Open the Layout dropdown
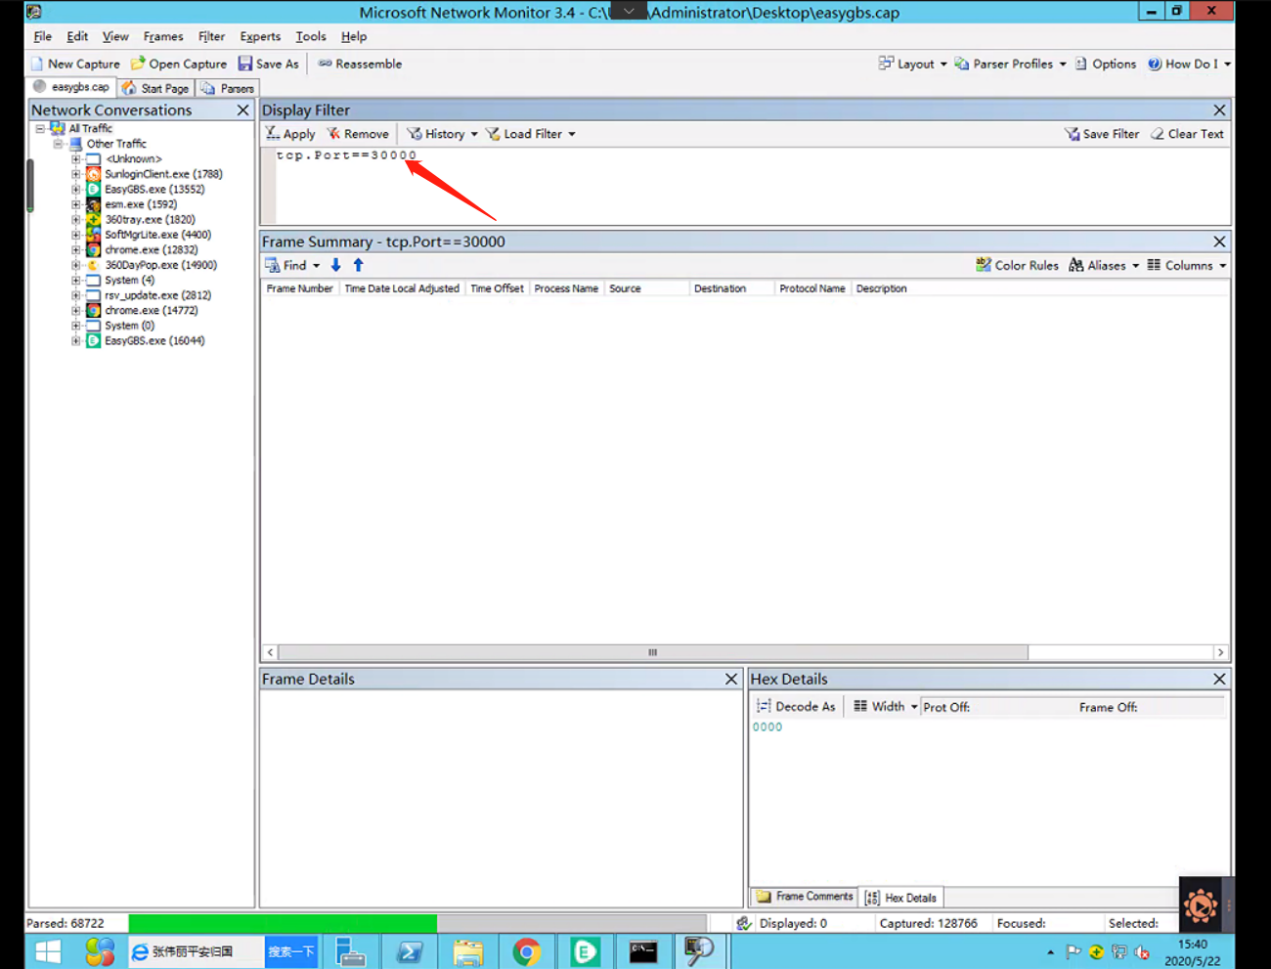The height and width of the screenshot is (969, 1271). pos(913,64)
